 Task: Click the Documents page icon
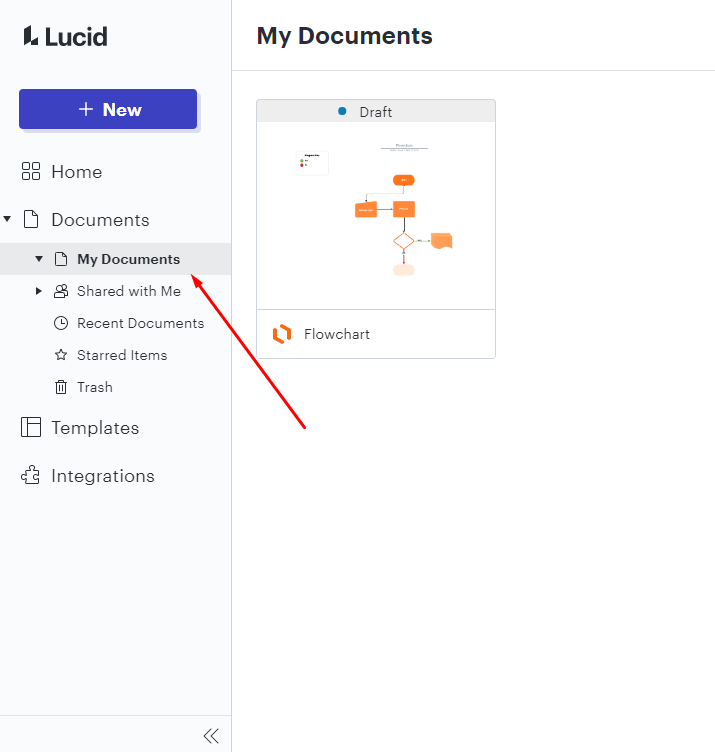[x=31, y=219]
